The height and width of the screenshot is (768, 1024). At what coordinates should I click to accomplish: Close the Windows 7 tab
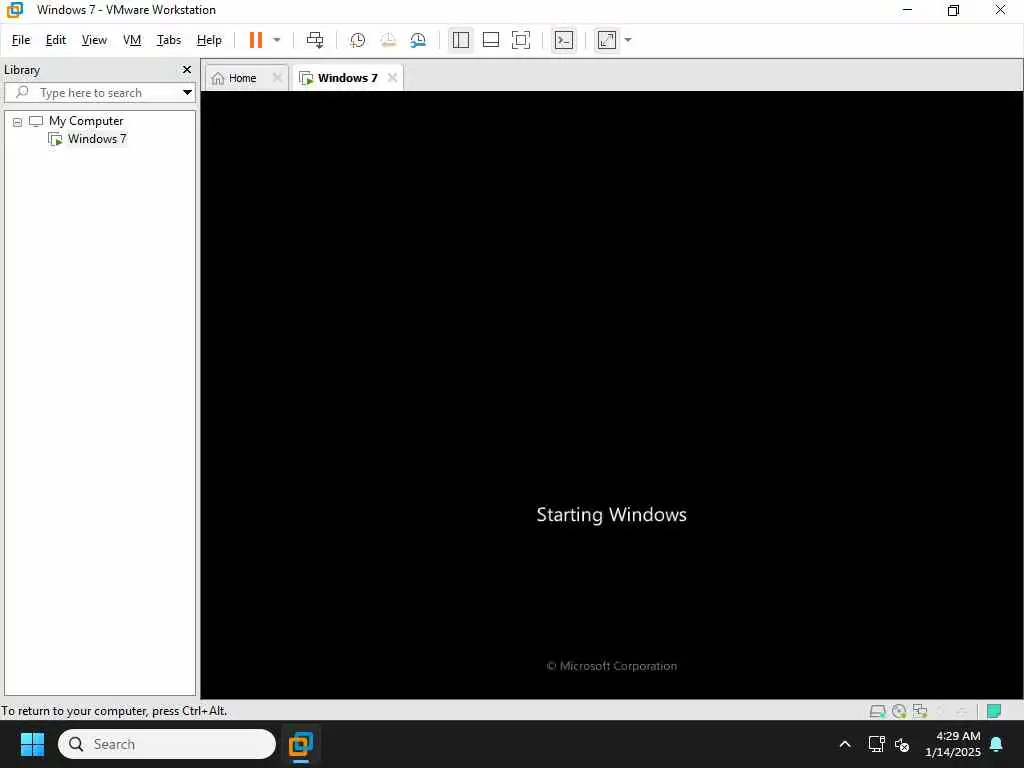(x=392, y=78)
